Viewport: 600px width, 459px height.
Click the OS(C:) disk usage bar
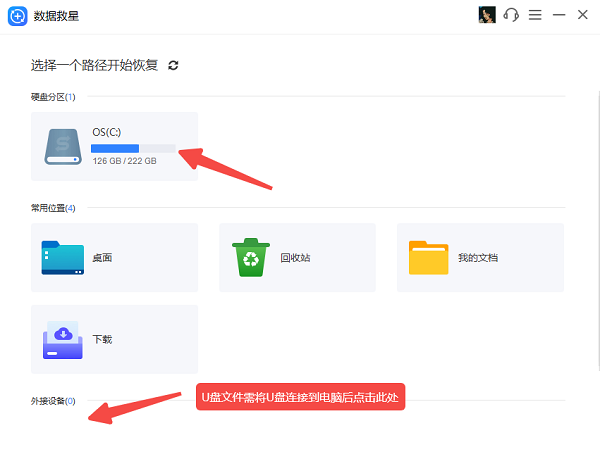[133, 148]
